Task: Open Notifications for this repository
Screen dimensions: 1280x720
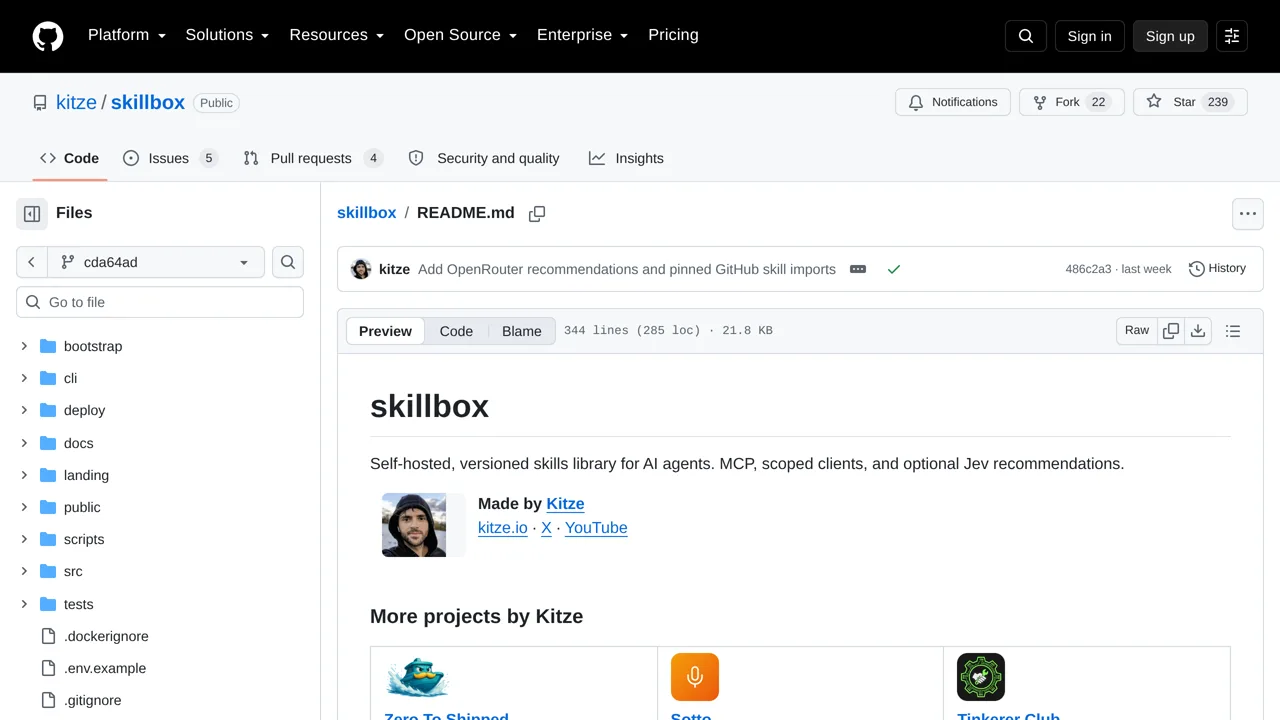Action: pos(953,102)
